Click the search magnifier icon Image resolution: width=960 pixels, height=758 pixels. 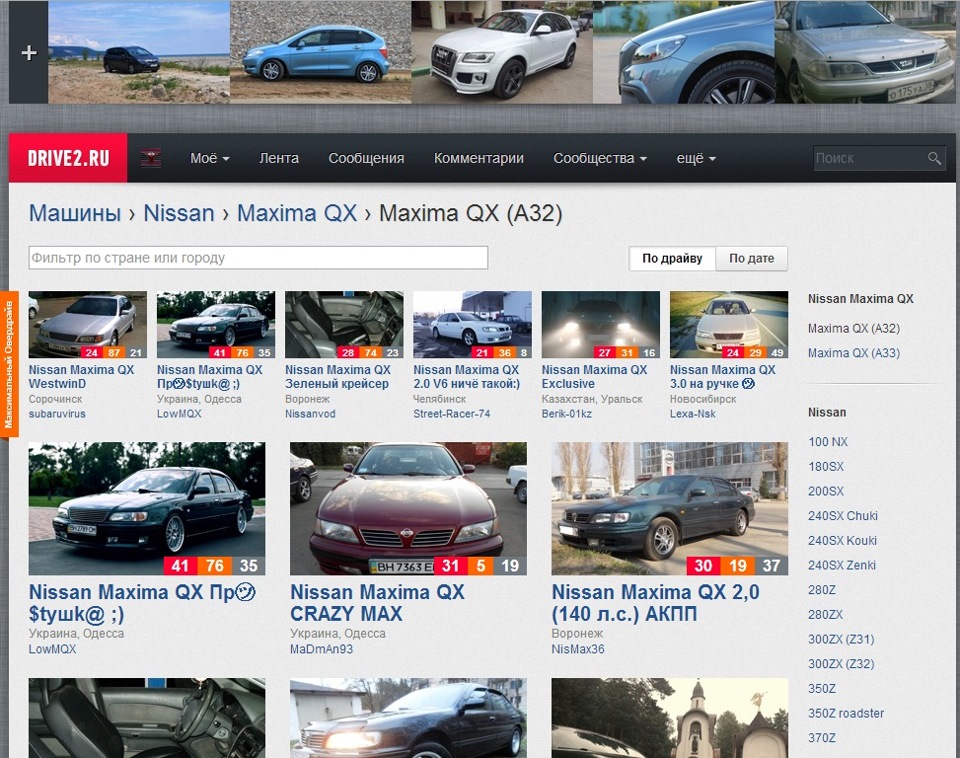click(934, 158)
